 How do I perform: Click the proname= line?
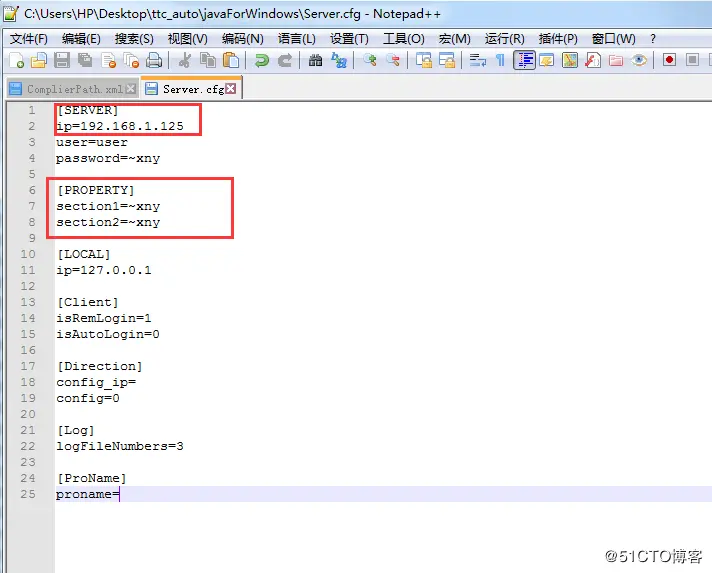(x=88, y=494)
